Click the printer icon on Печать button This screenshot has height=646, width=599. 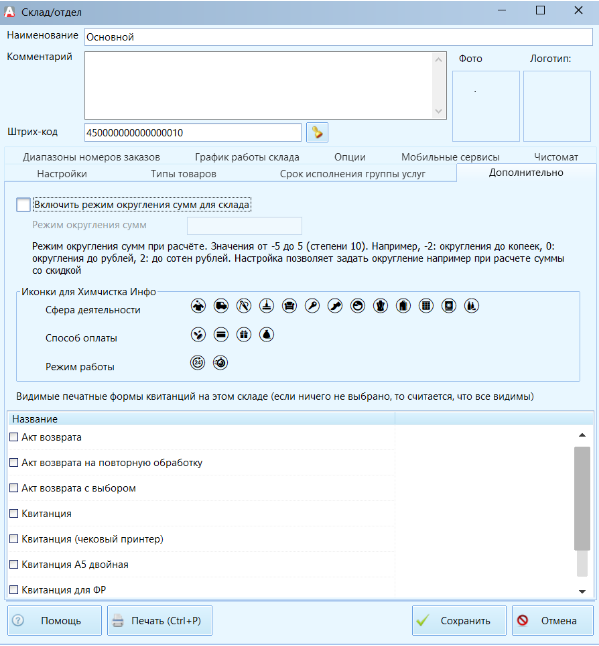[x=118, y=620]
